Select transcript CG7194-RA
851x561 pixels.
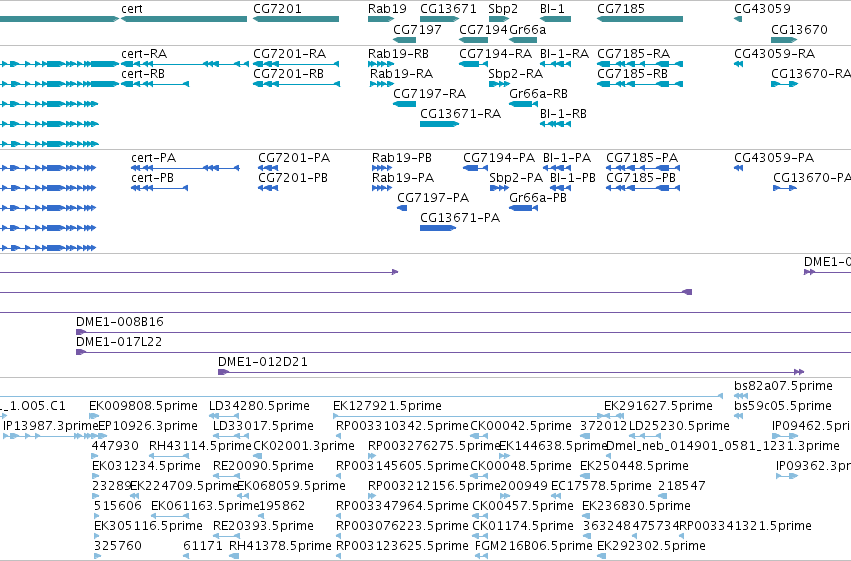(496, 54)
